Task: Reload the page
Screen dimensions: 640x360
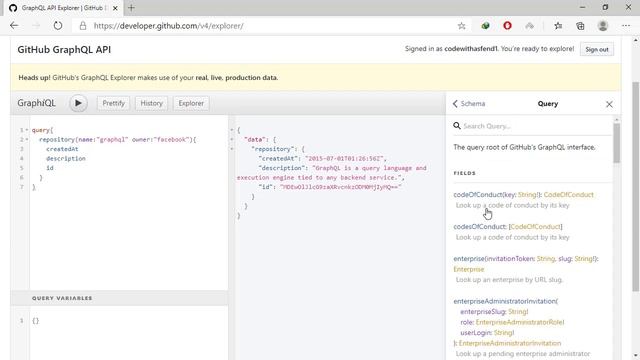Action: [58, 26]
